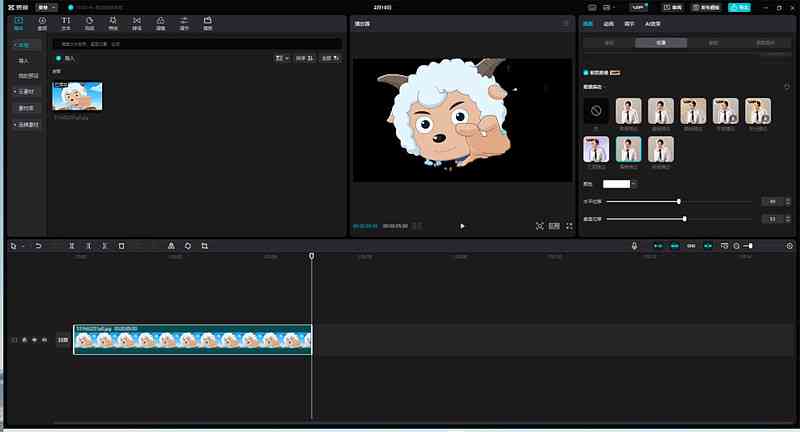Open the Transitions tab
Image resolution: width=800 pixels, height=432 pixels.
[137, 23]
